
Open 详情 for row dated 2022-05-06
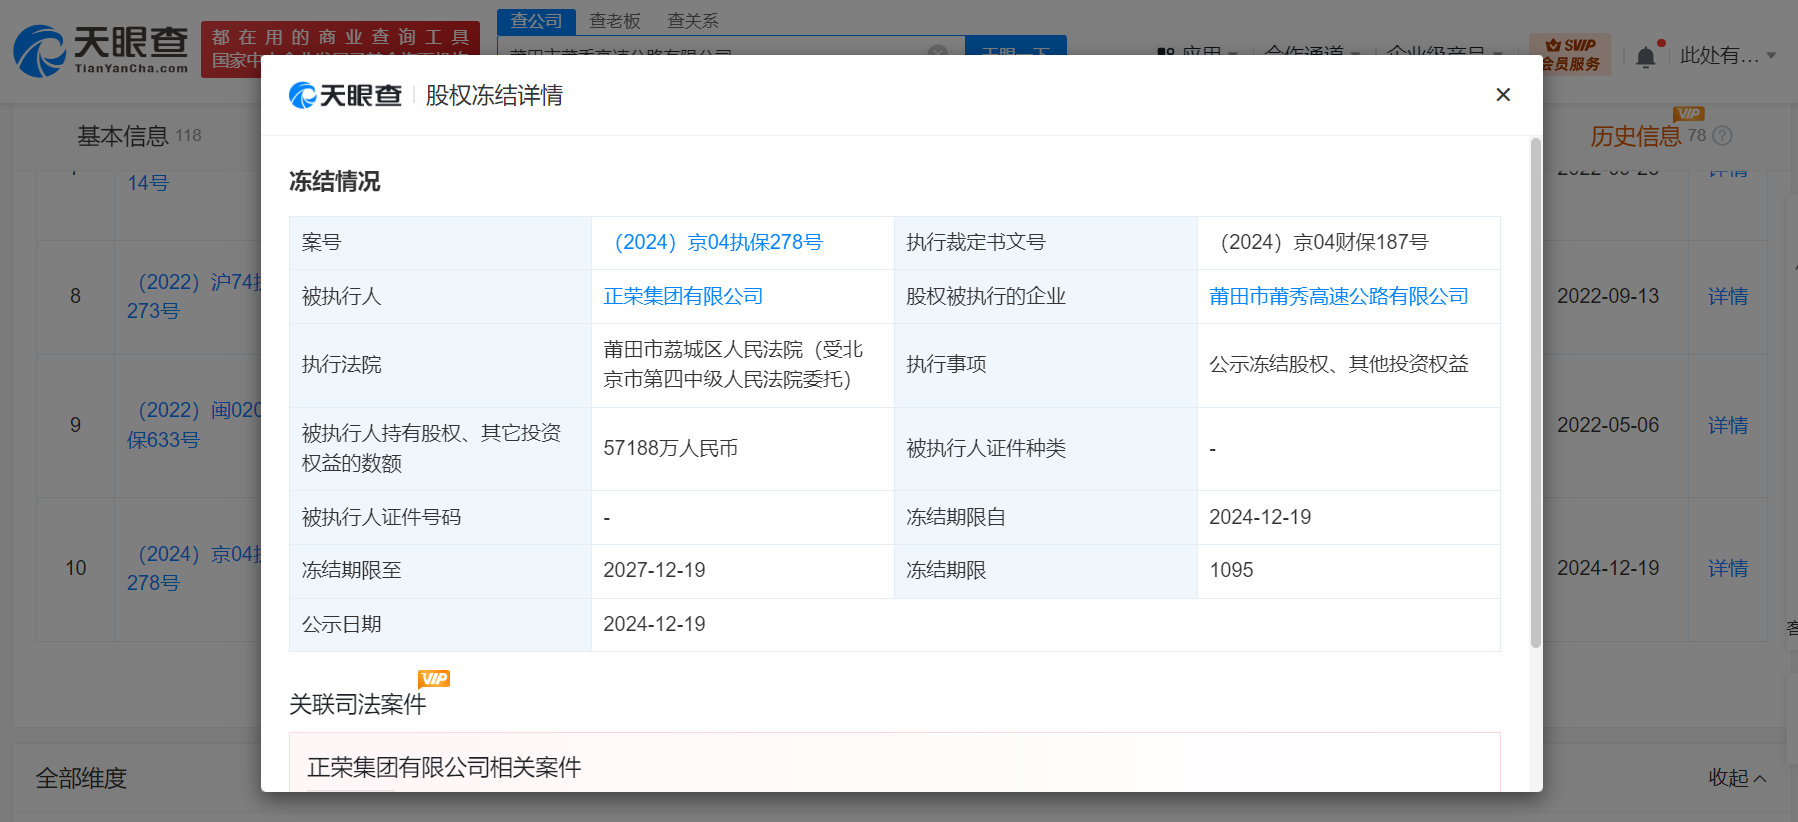[1727, 425]
